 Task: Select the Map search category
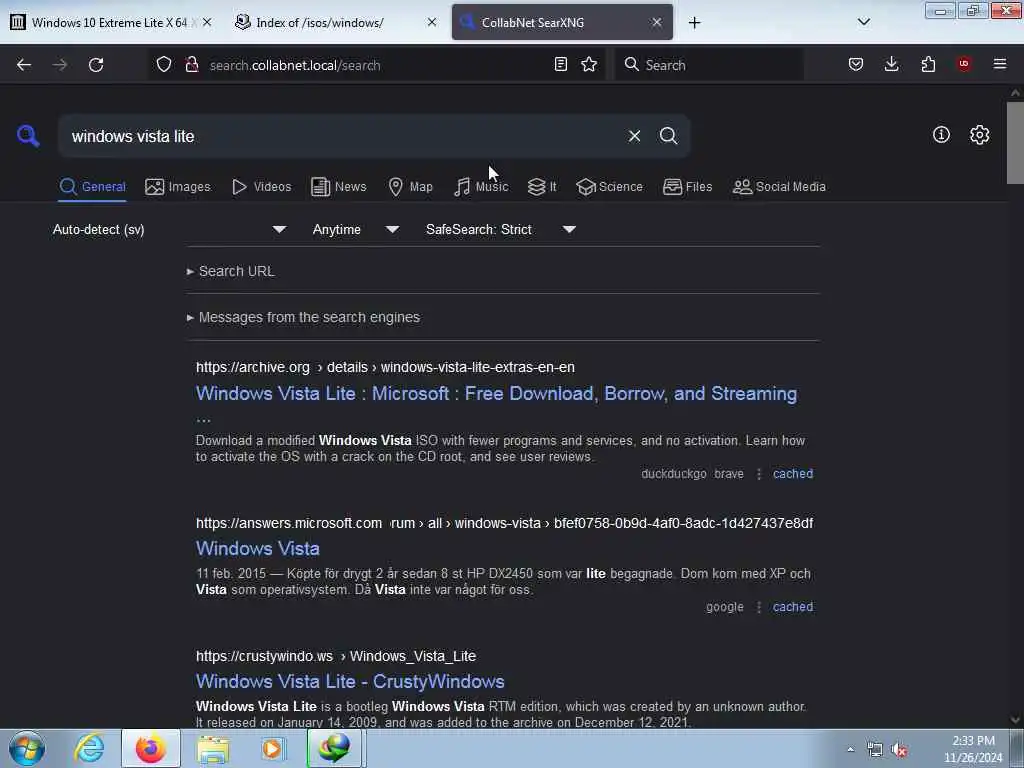(x=411, y=187)
